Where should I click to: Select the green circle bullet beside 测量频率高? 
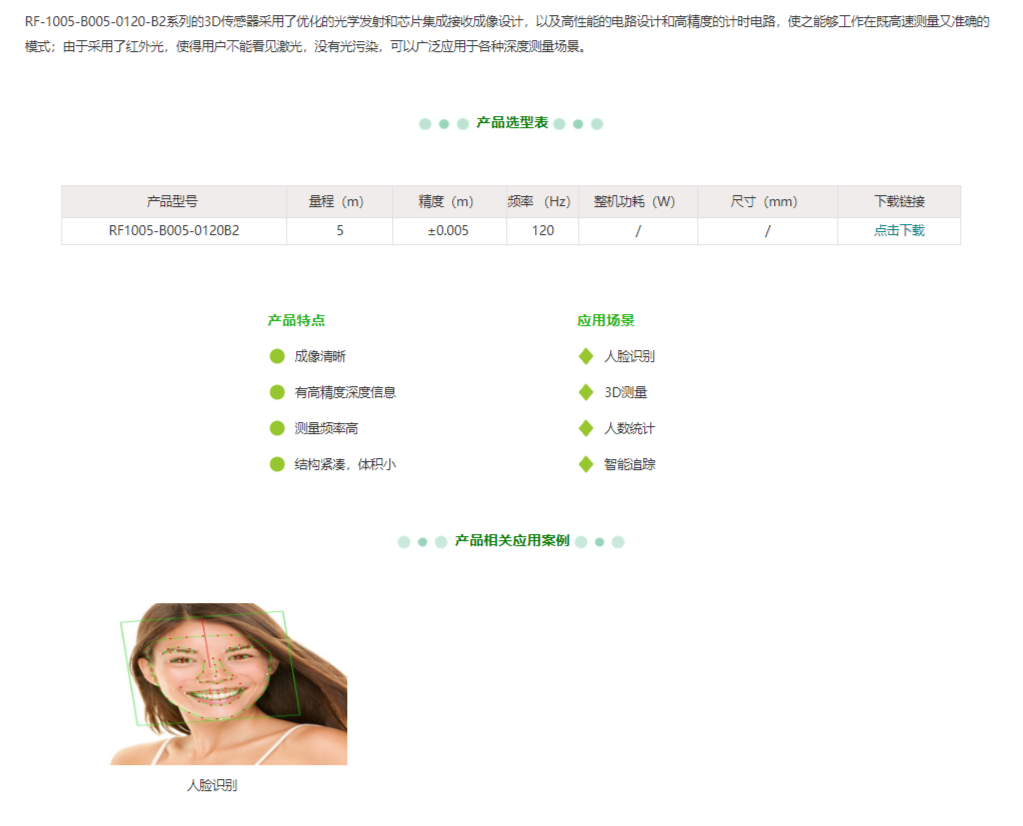(277, 428)
